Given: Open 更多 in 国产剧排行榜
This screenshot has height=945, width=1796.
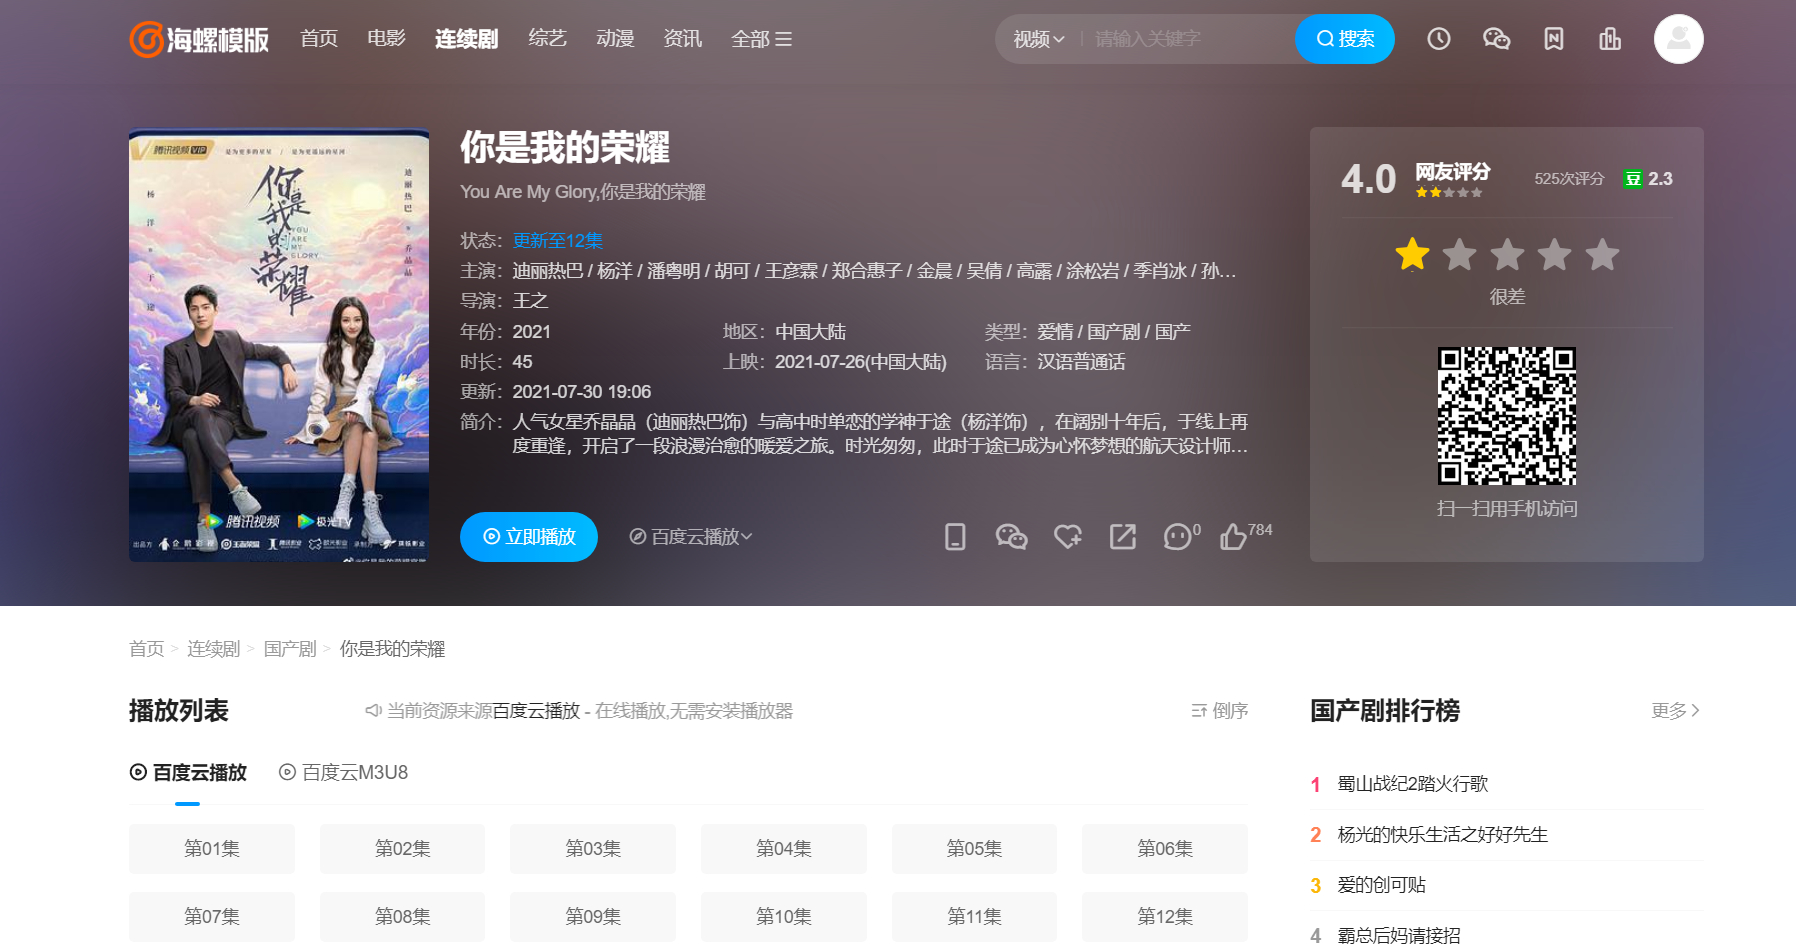Looking at the screenshot, I should (x=1676, y=711).
